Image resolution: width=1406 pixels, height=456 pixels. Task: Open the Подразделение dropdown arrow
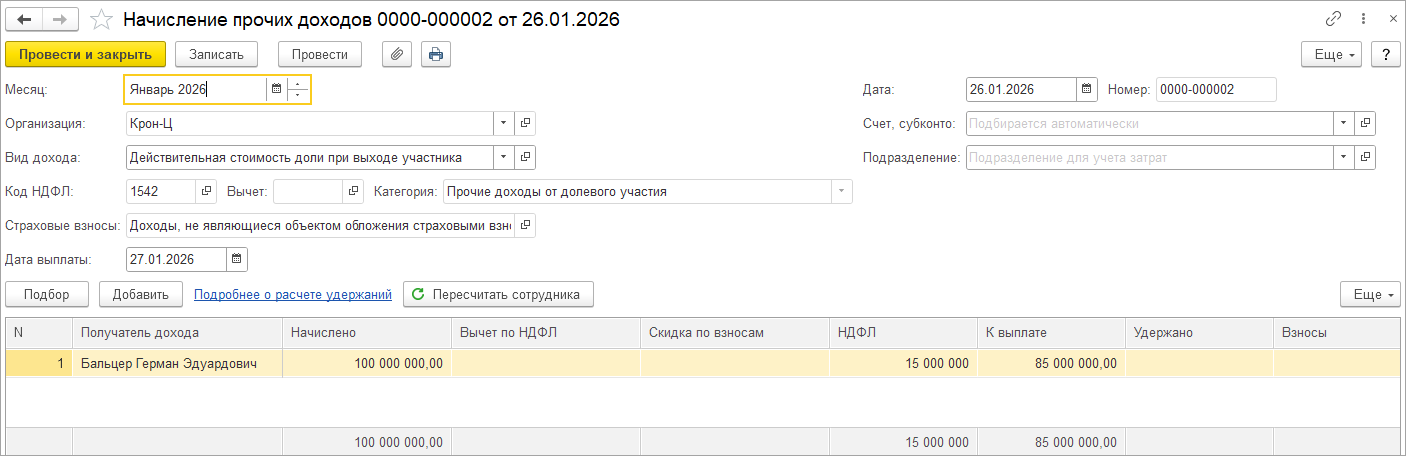click(1344, 157)
